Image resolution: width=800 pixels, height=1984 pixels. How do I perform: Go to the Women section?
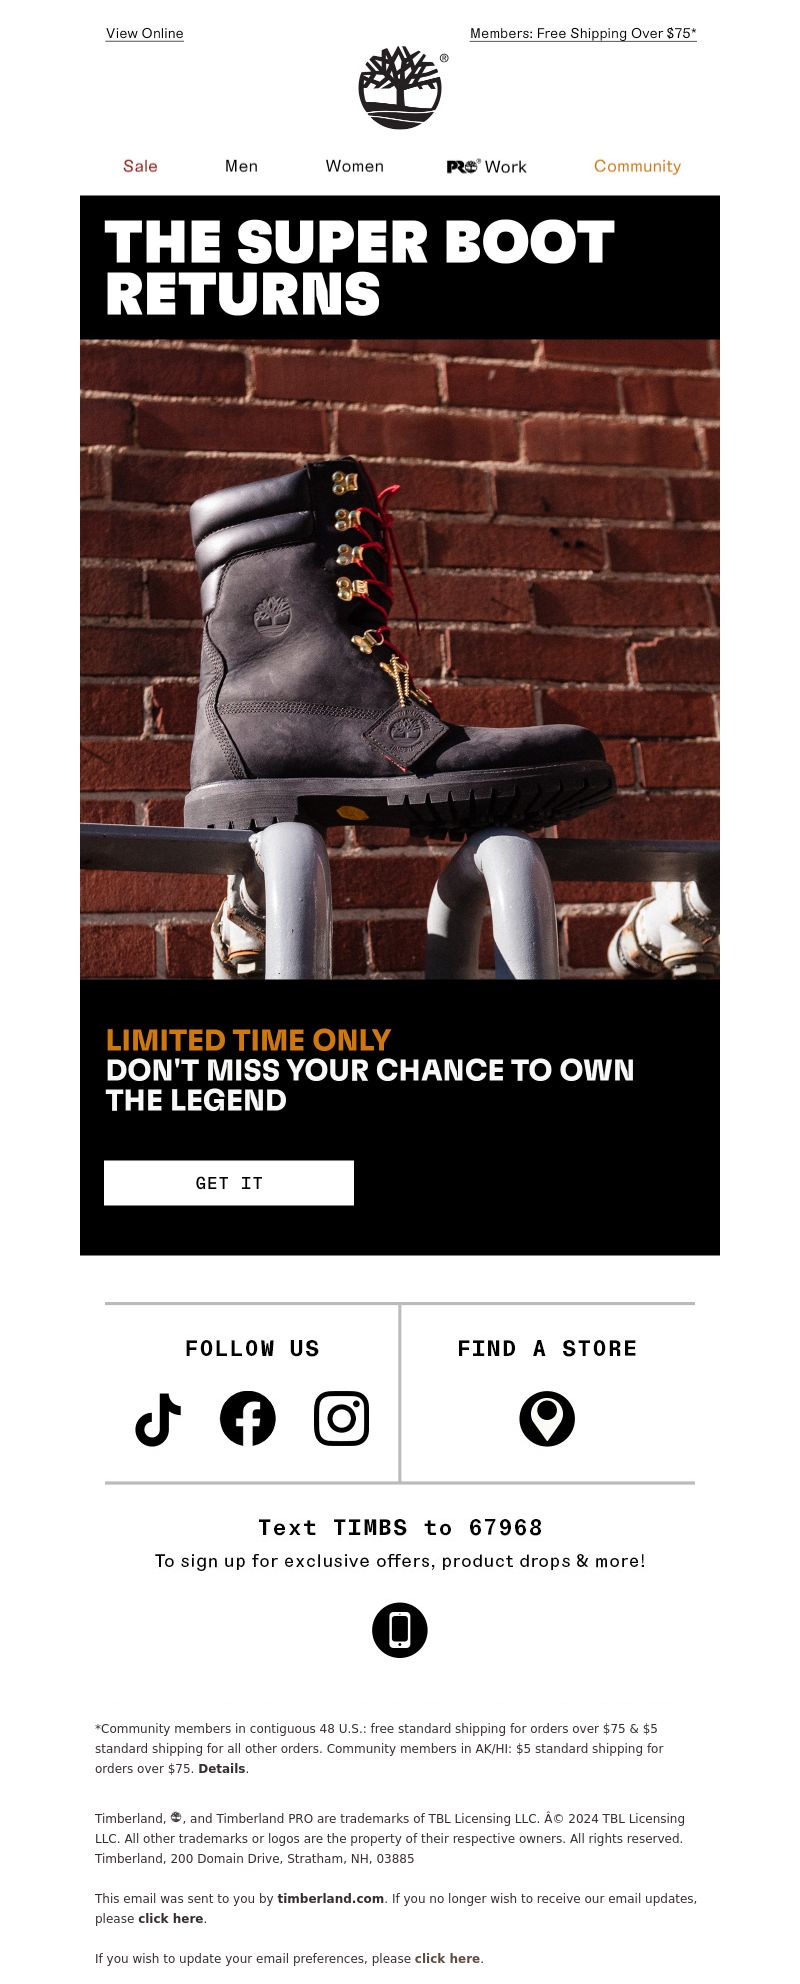(x=355, y=166)
